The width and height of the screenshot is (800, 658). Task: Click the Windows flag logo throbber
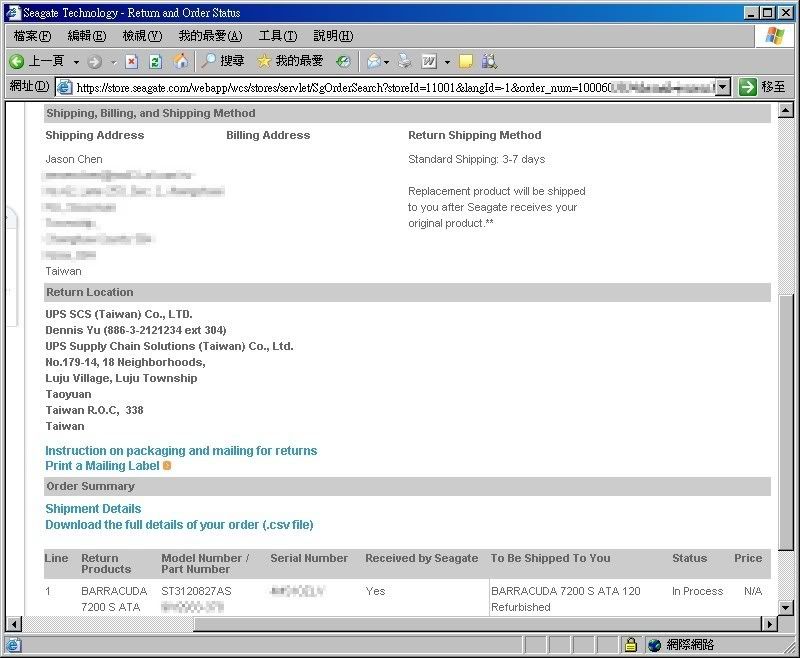pyautogui.click(x=774, y=36)
